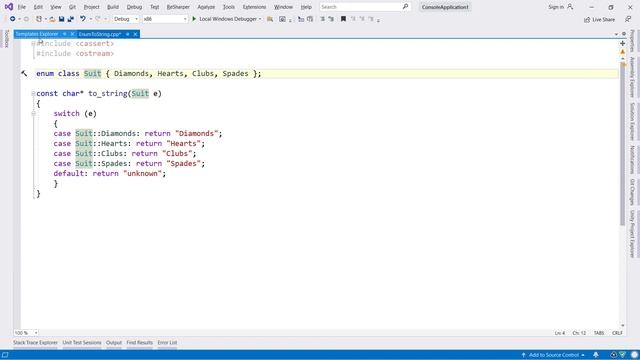The height and width of the screenshot is (360, 640).
Task: Close the Templates Explorer tab
Action: pos(72,34)
